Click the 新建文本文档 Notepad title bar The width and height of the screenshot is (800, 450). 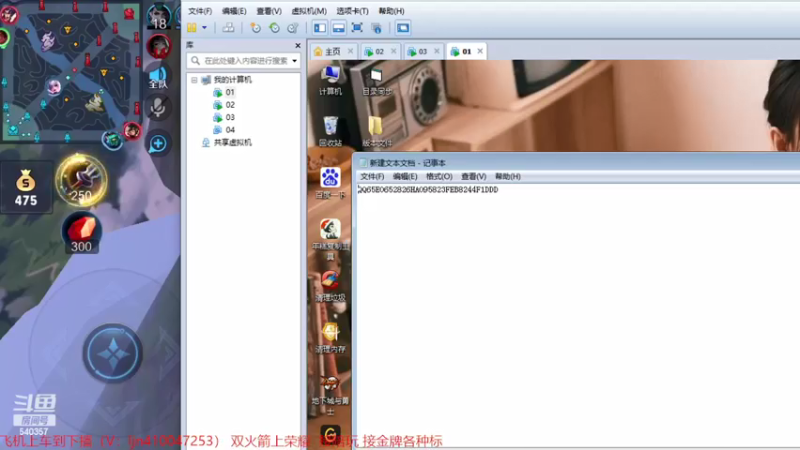(577, 163)
